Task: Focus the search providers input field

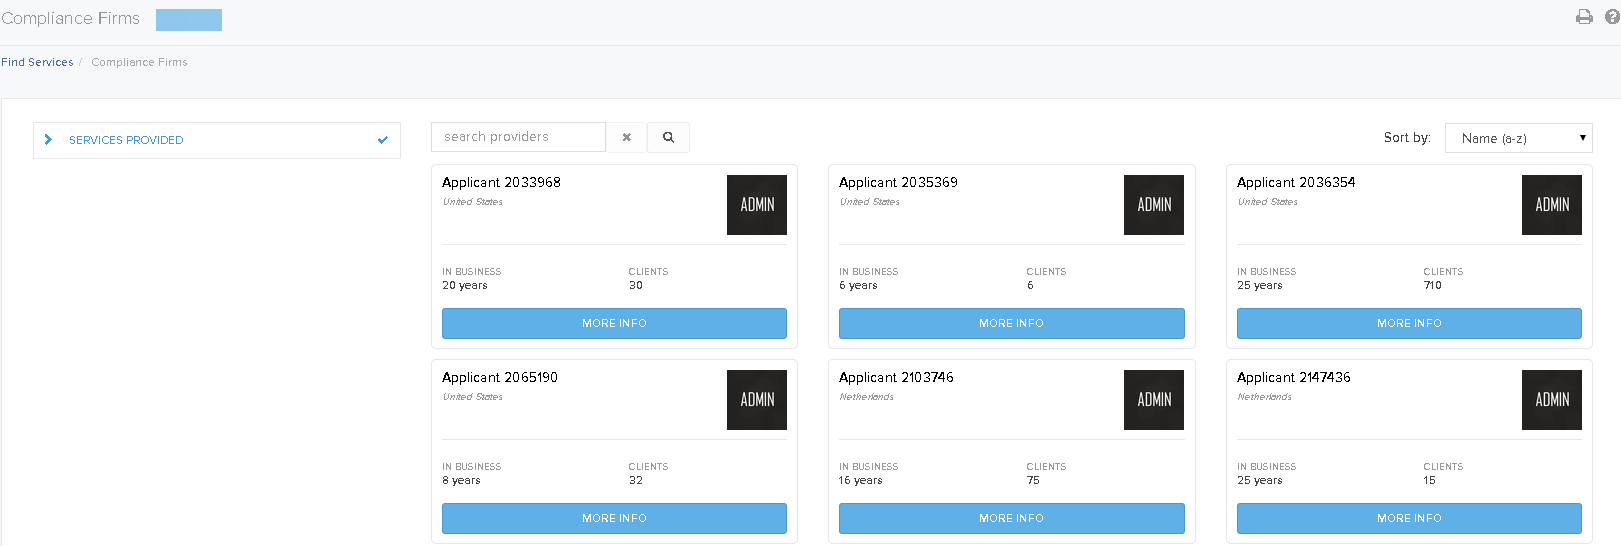Action: 518,137
